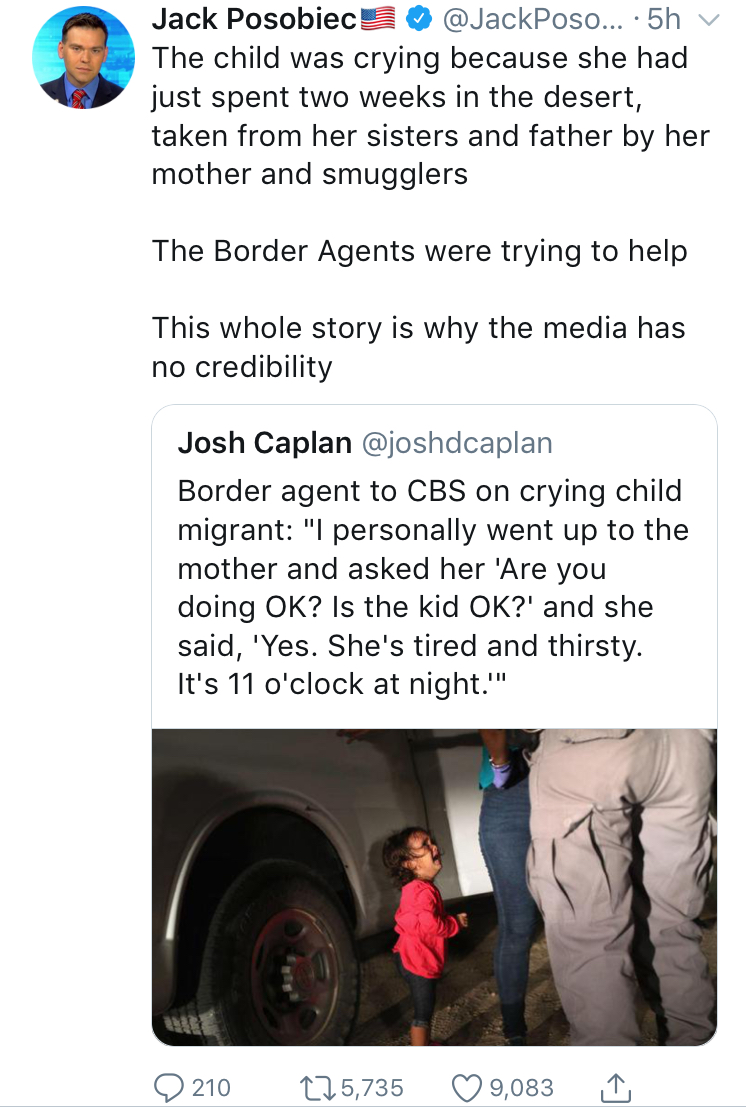Click the American flag emoji
This screenshot has height=1116, width=746.
[376, 18]
